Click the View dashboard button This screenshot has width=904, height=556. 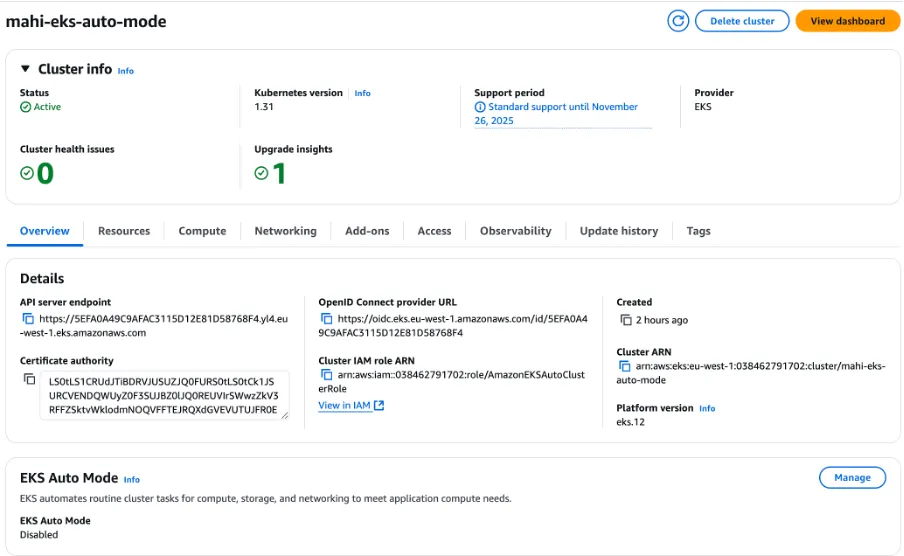848,21
